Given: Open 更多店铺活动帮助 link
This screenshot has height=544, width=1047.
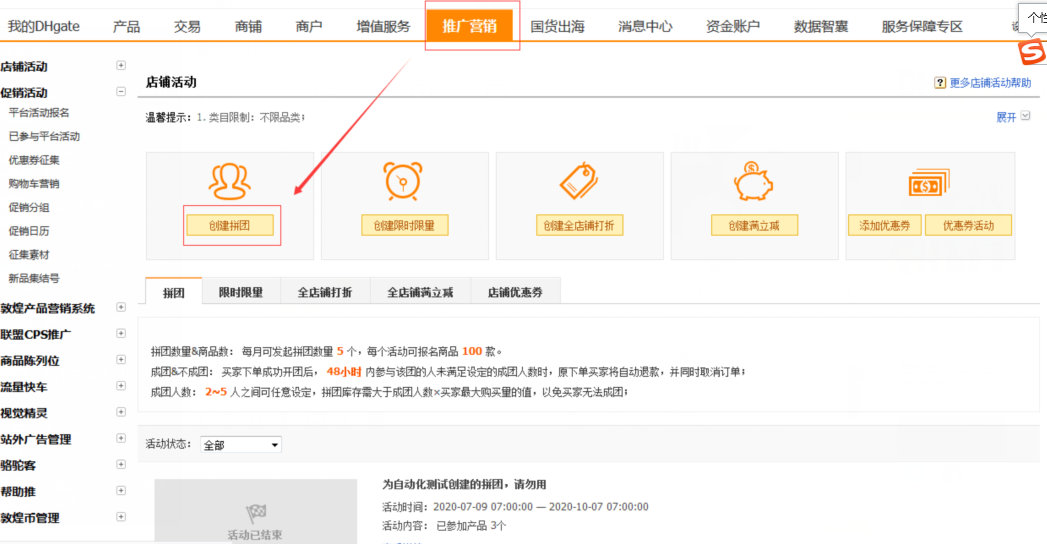Looking at the screenshot, I should (990, 83).
